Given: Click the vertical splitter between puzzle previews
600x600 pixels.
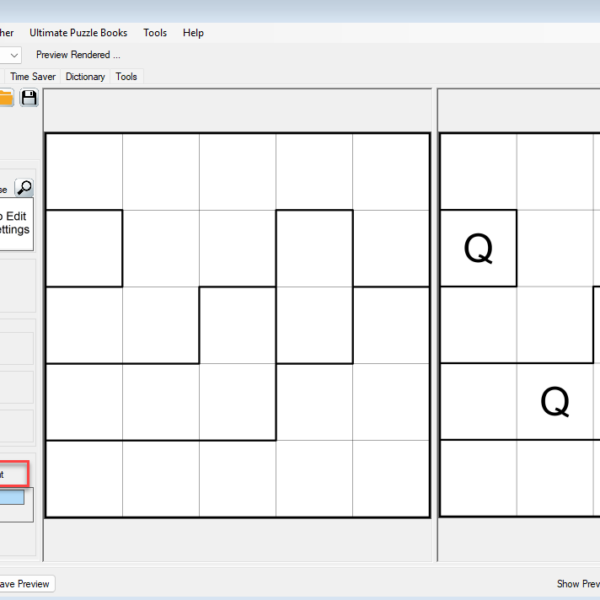Looking at the screenshot, I should pyautogui.click(x=434, y=325).
